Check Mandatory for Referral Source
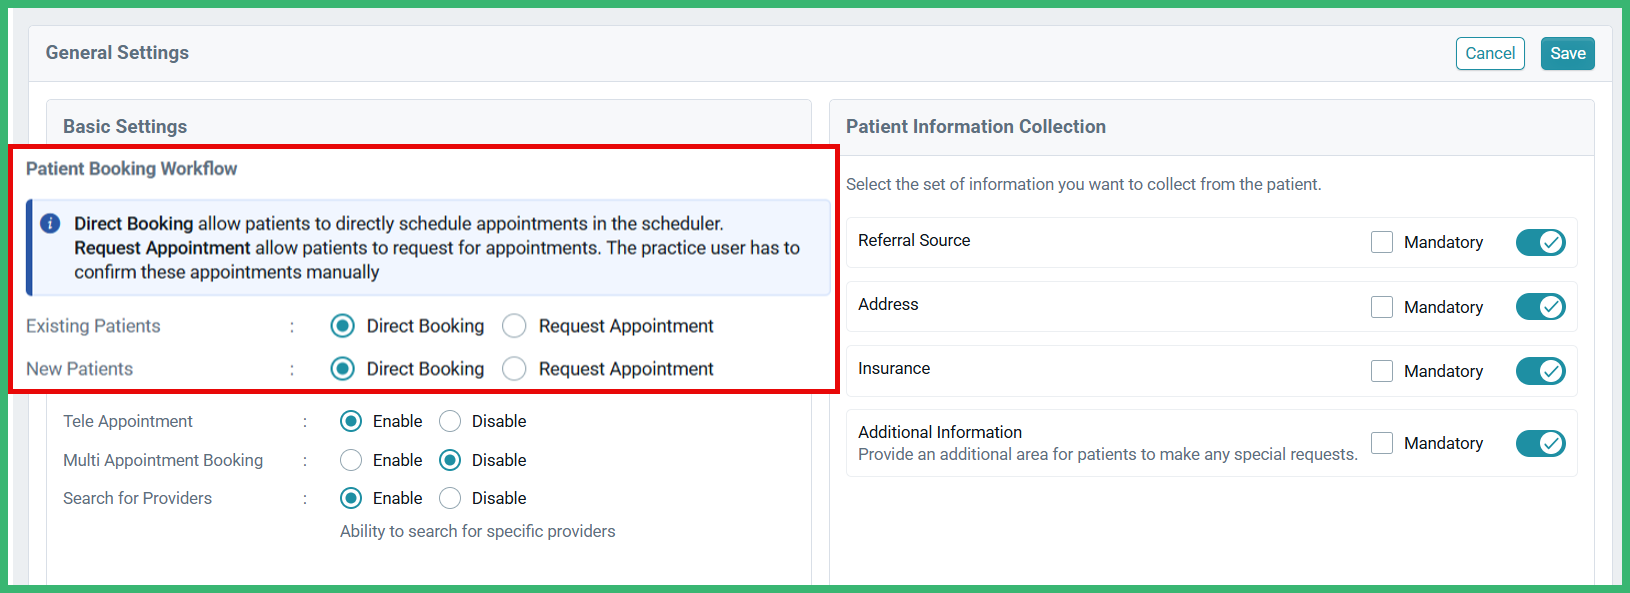 (x=1381, y=242)
